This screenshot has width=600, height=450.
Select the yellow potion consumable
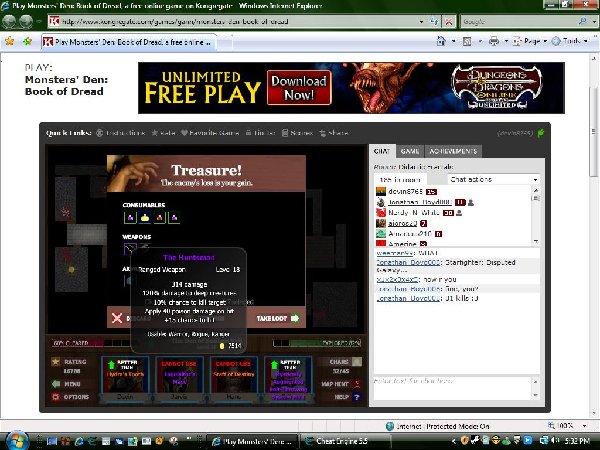145,218
